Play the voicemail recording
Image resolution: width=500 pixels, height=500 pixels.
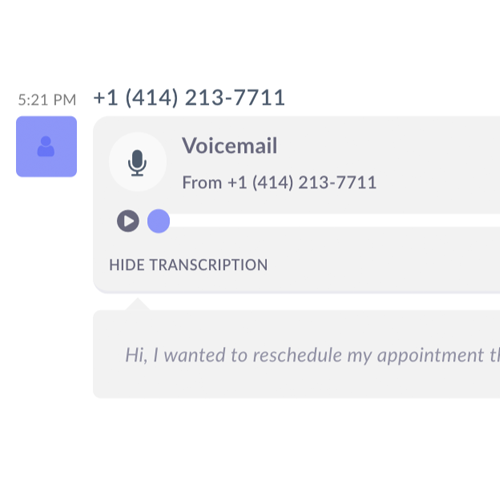128,221
